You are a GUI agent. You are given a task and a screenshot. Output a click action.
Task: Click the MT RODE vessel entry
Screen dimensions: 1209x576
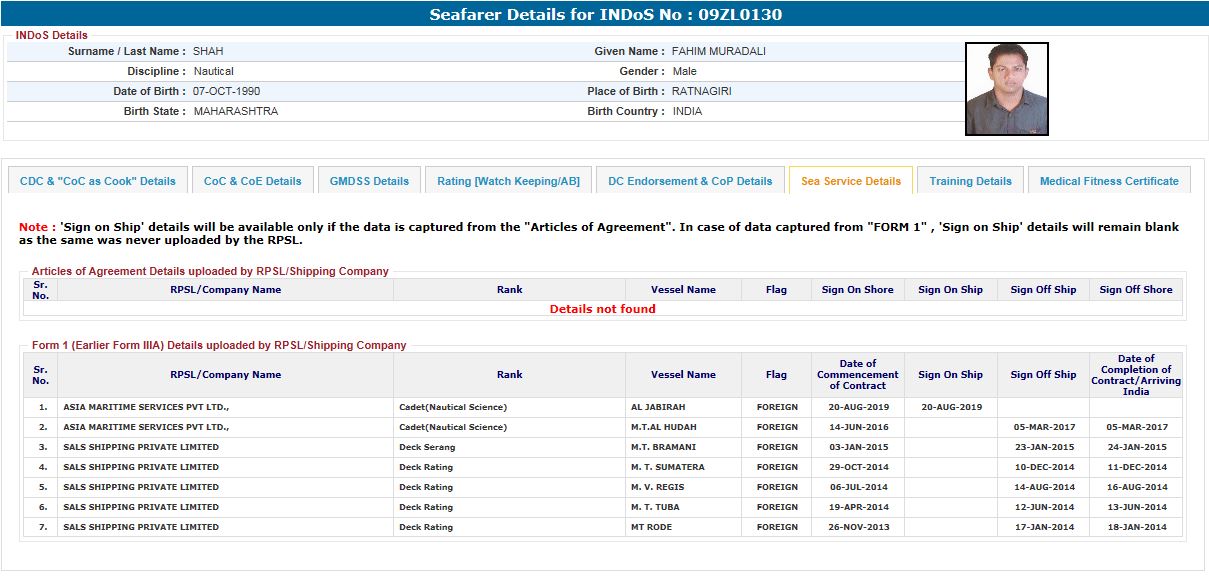point(651,527)
